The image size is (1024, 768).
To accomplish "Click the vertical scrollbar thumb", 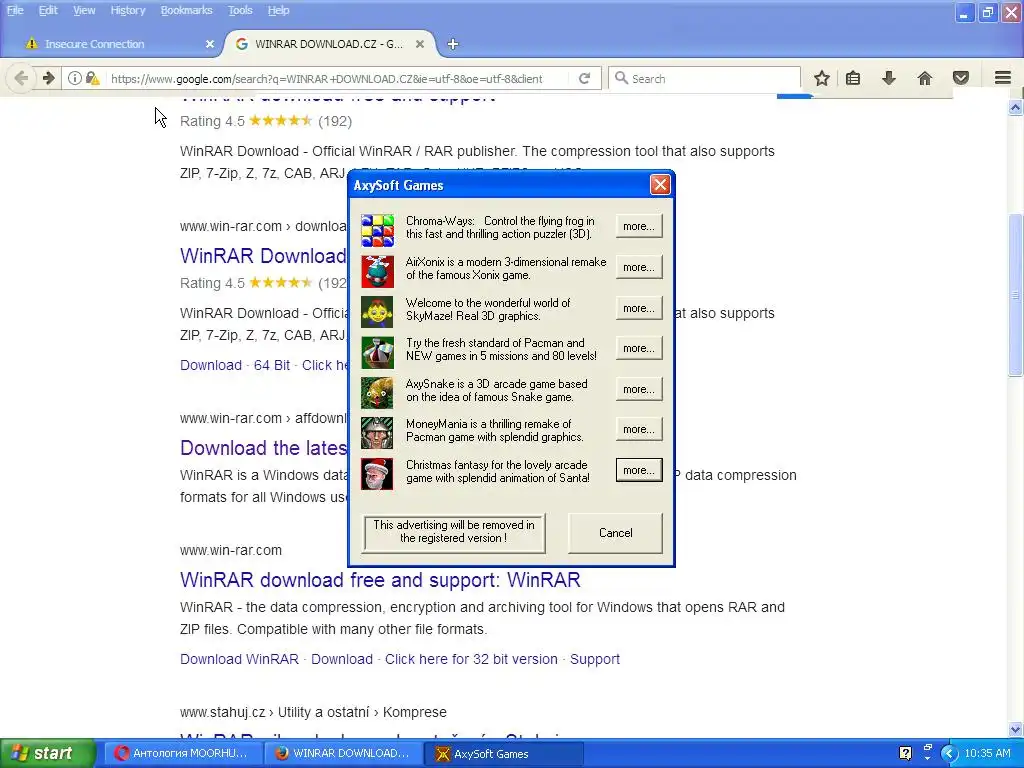I will 1016,295.
